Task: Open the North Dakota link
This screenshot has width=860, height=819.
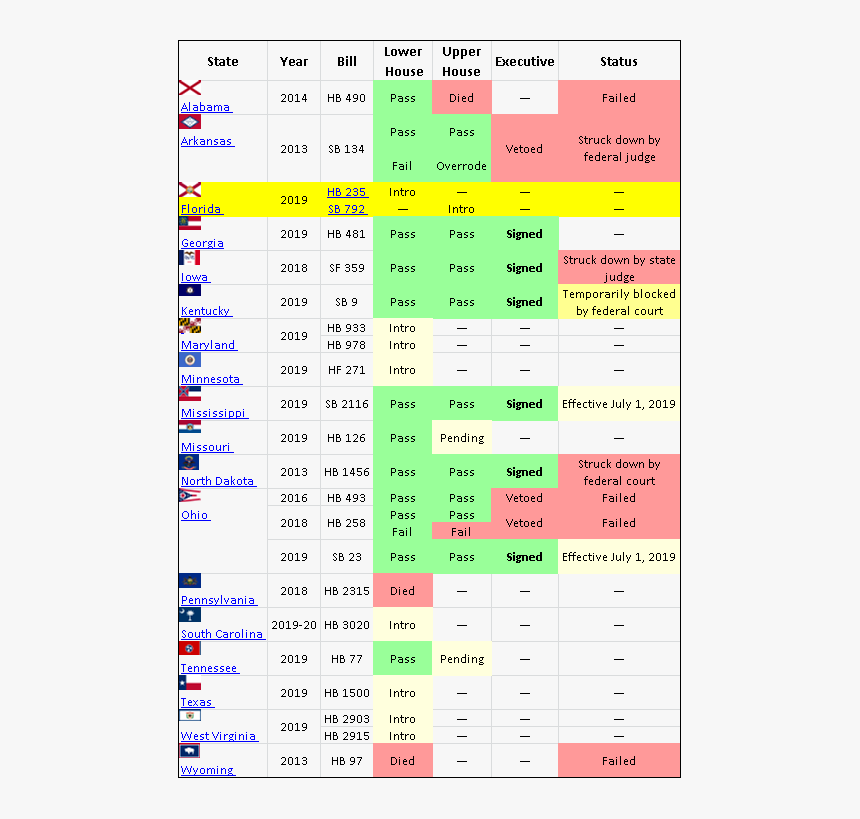Action: pos(218,481)
